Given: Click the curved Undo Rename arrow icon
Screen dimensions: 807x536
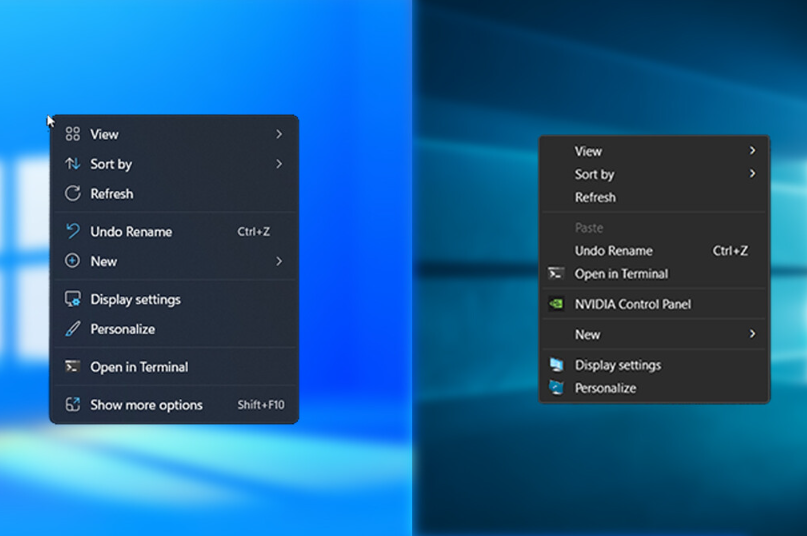Looking at the screenshot, I should point(72,231).
